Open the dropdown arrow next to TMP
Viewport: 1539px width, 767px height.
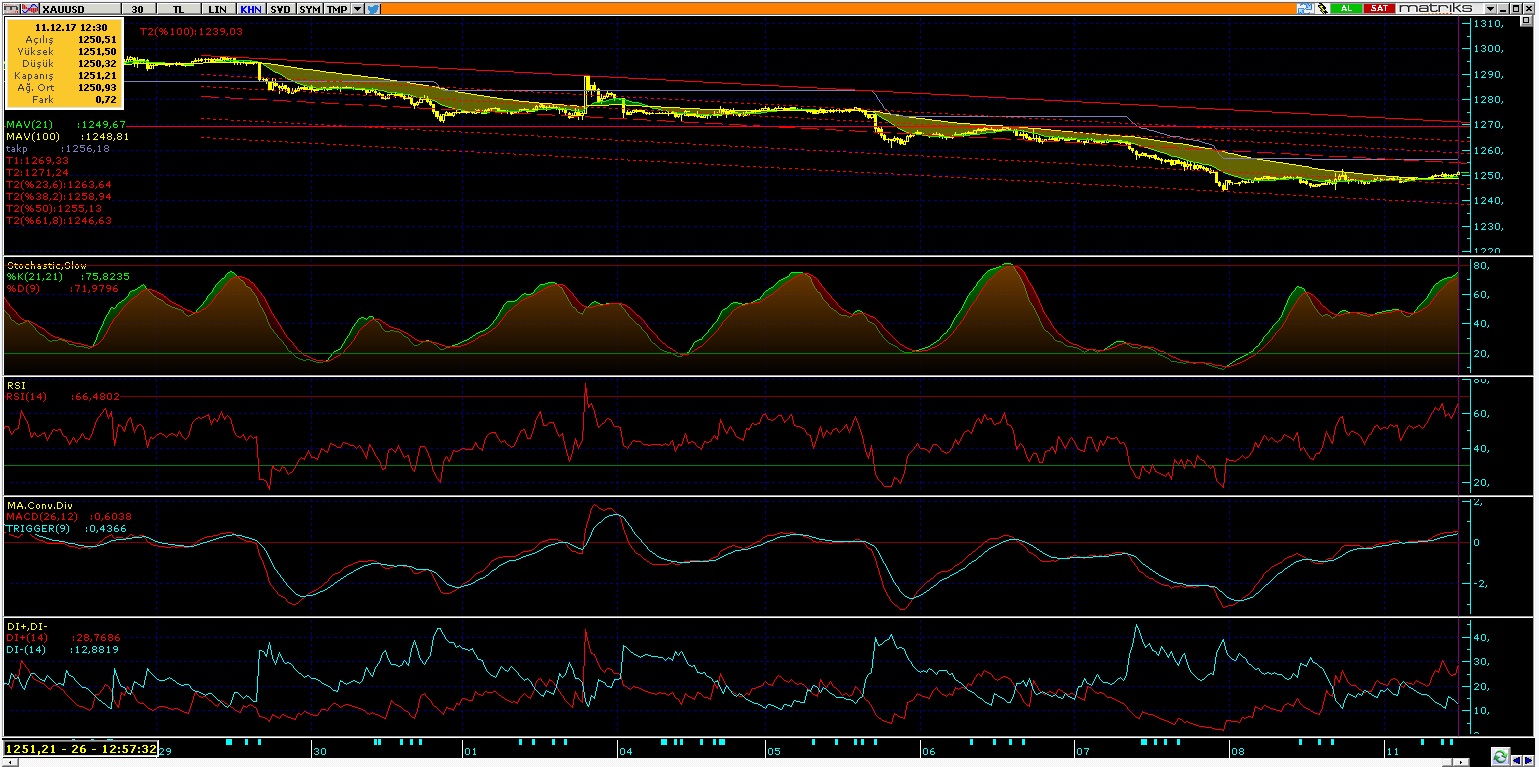coord(358,8)
